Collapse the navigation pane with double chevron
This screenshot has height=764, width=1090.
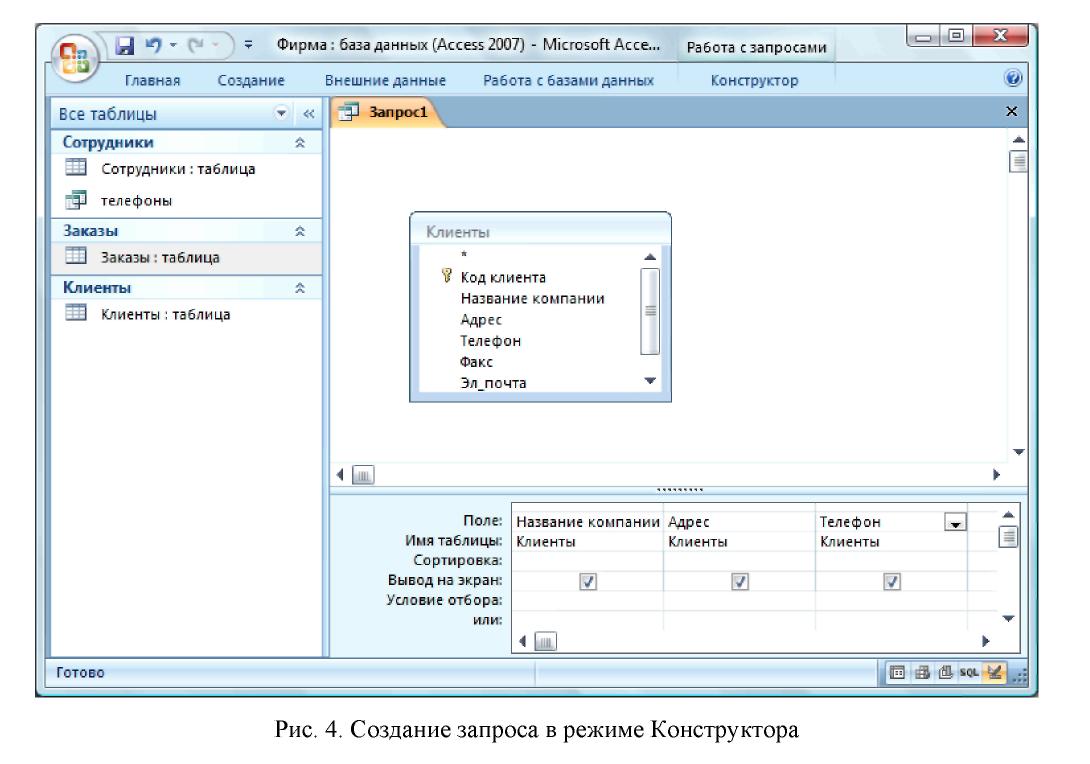coord(309,113)
